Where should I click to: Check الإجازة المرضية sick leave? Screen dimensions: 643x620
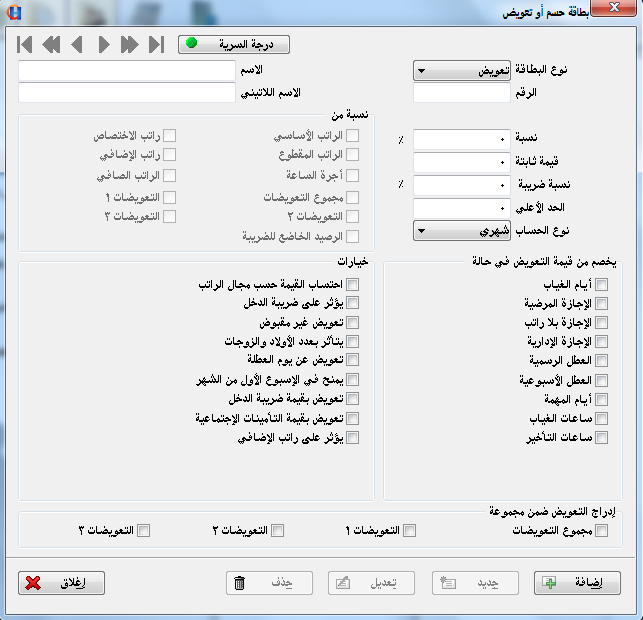(x=601, y=303)
